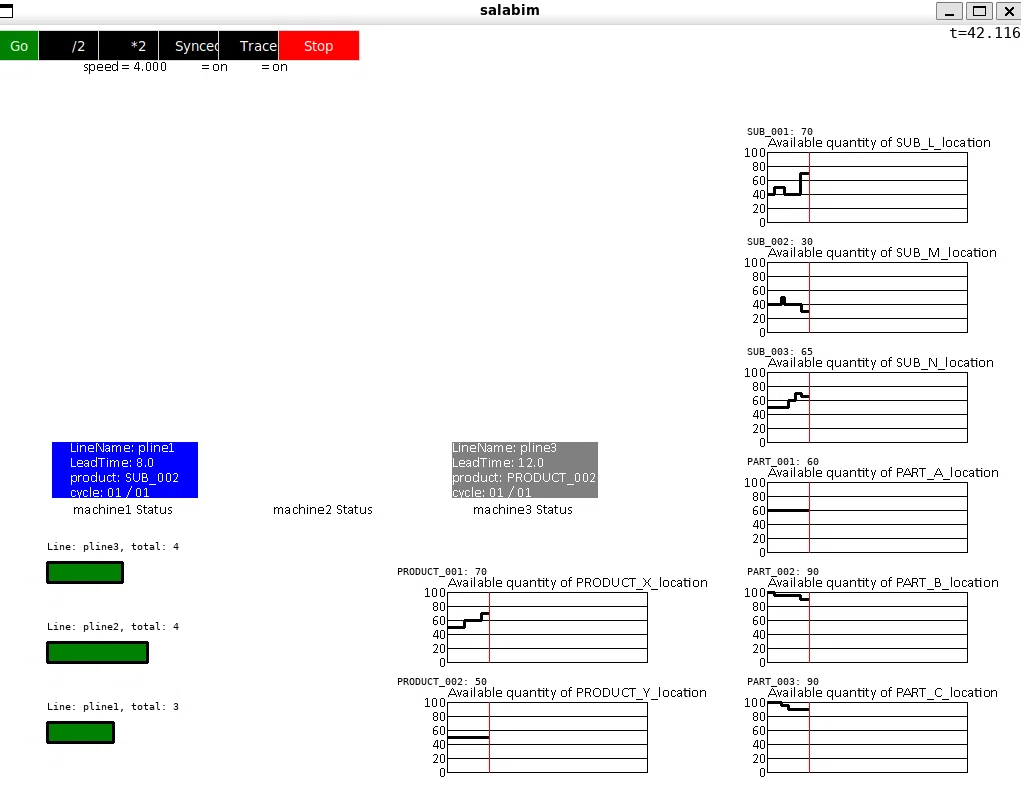Click the PART_C_location quantity chart

coord(867,738)
